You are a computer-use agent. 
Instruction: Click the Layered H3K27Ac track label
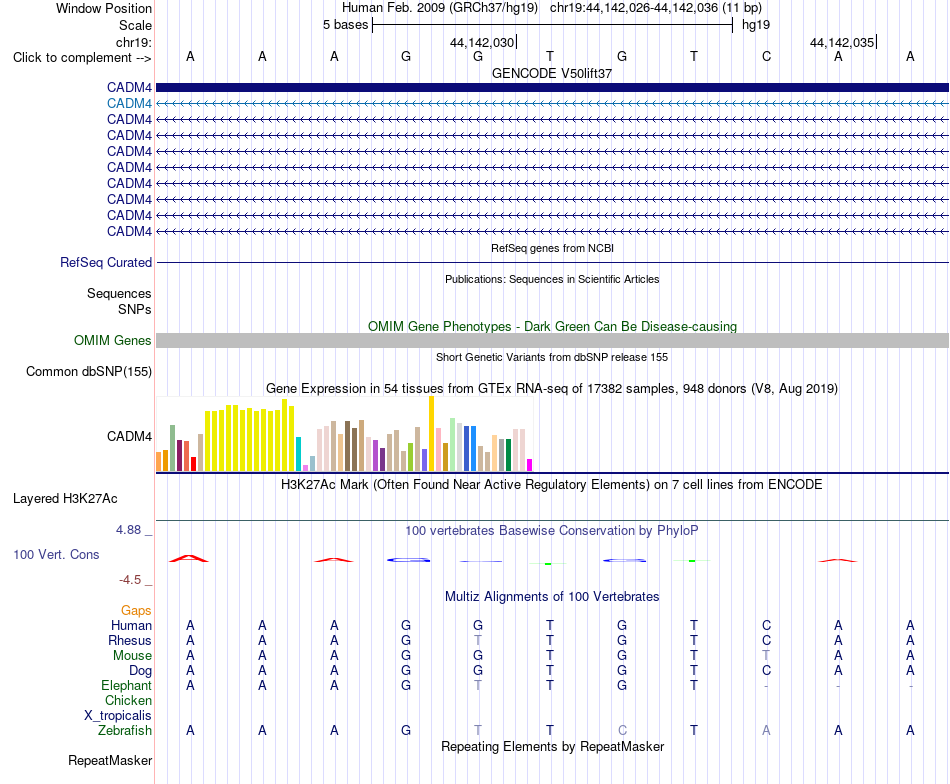[x=65, y=499]
